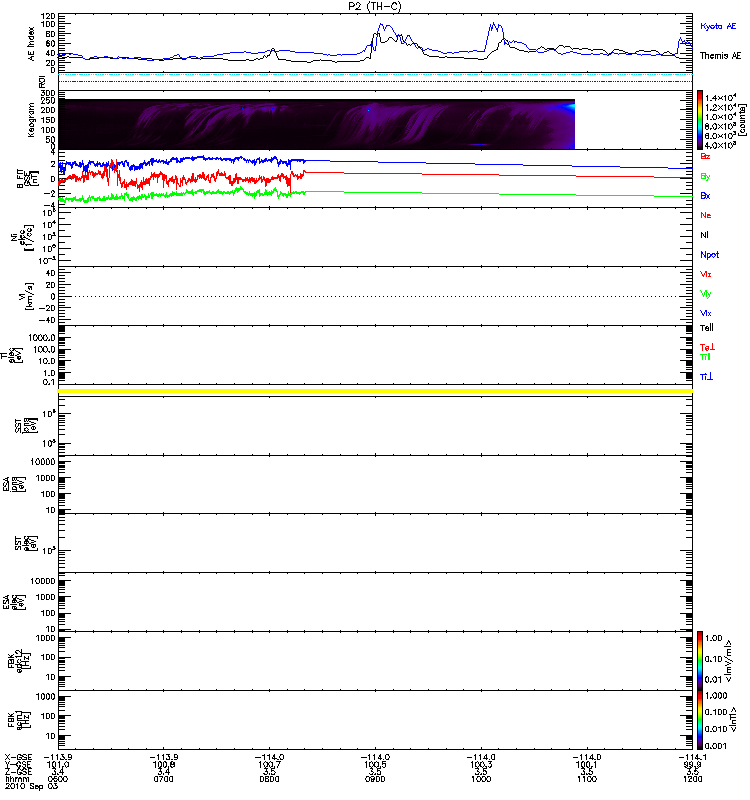This screenshot has width=750, height=800.
Task: Click the yellow horizontal bar below the Ti panel
Action: [375, 391]
